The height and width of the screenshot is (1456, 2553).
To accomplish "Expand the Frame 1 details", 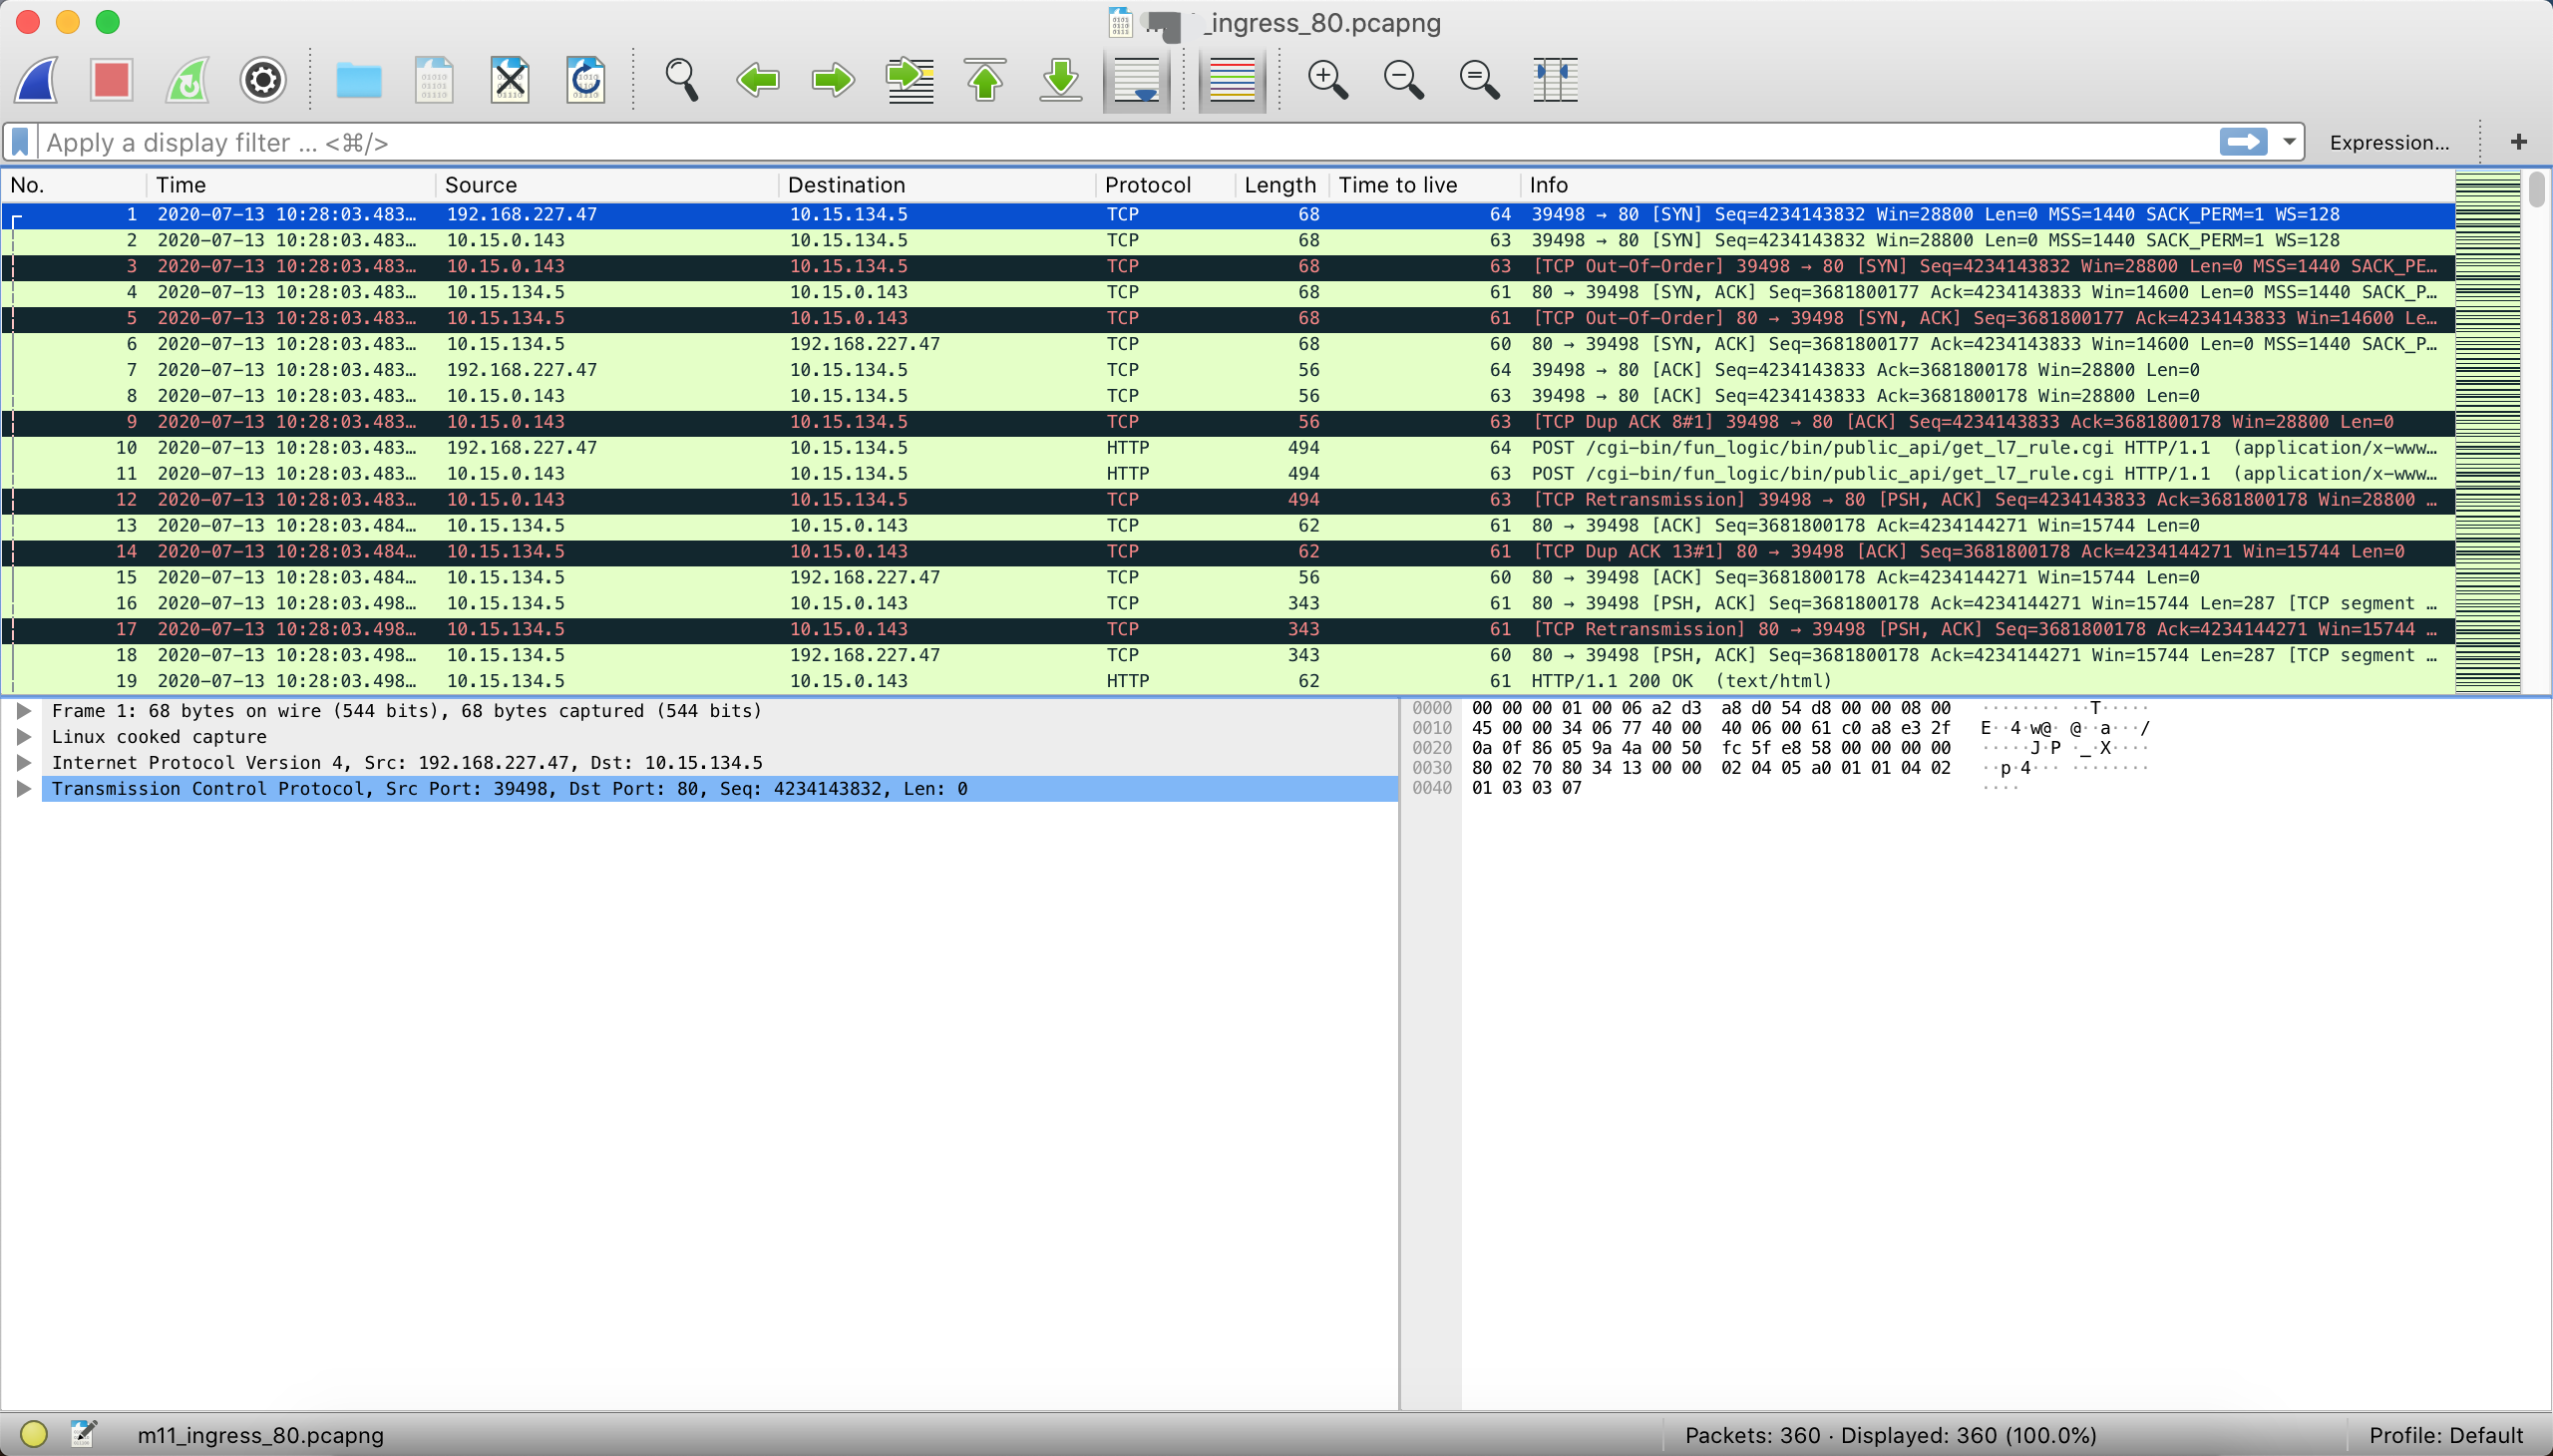I will coord(25,711).
